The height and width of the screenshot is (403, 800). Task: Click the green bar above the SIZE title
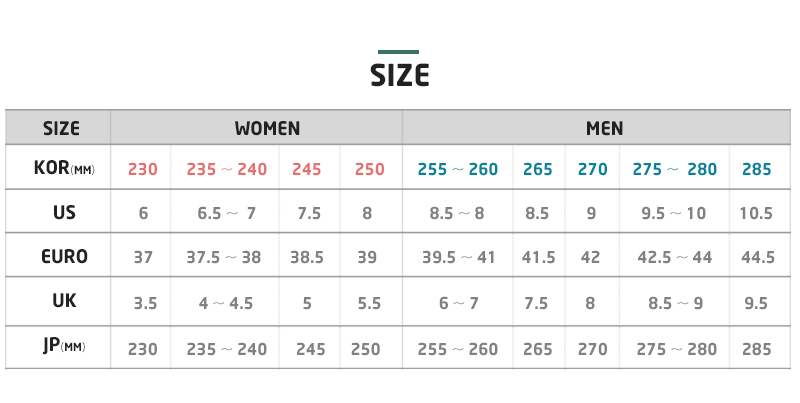(x=398, y=52)
